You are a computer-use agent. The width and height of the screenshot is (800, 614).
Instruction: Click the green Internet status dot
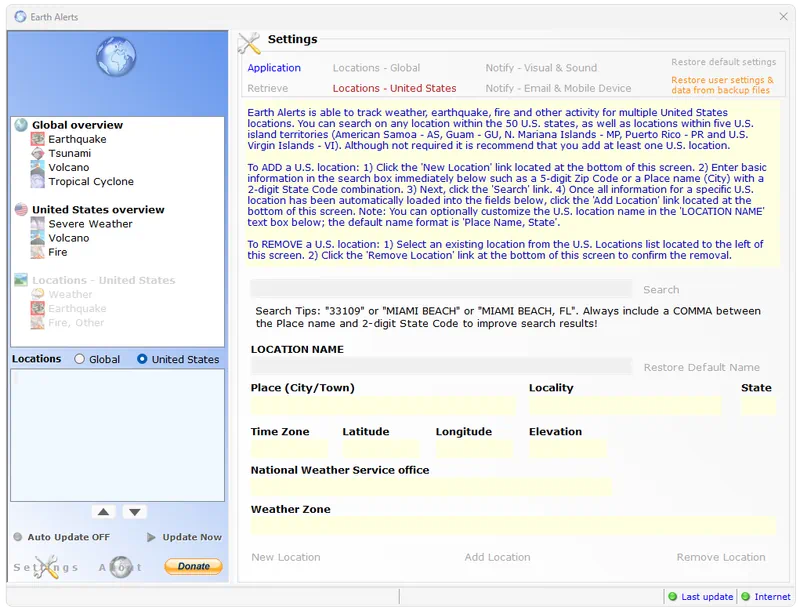(745, 597)
